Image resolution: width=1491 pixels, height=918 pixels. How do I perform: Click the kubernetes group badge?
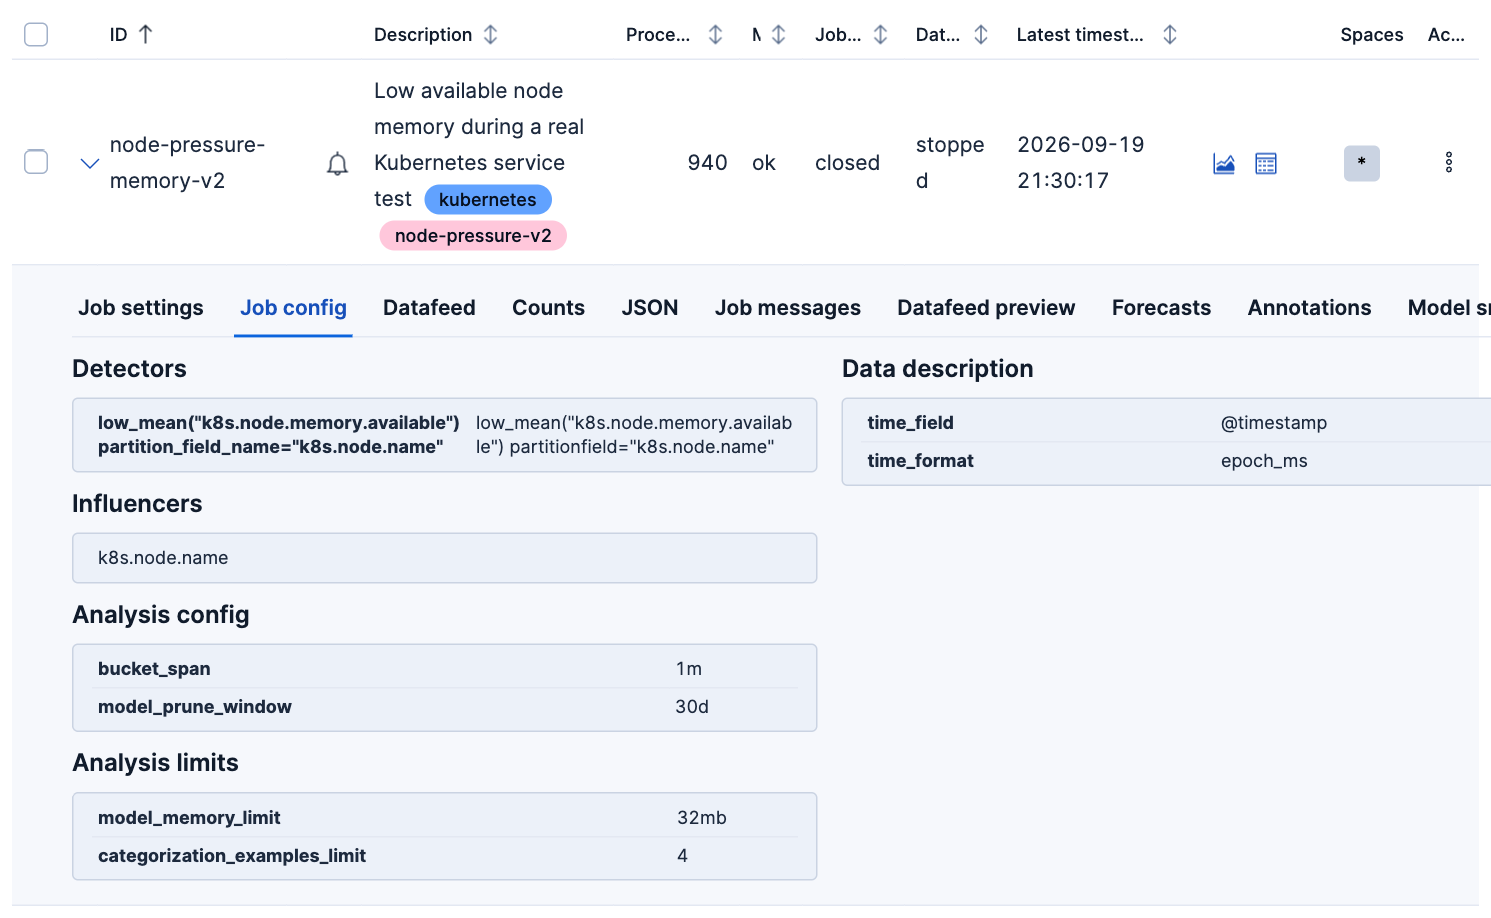pos(488,199)
